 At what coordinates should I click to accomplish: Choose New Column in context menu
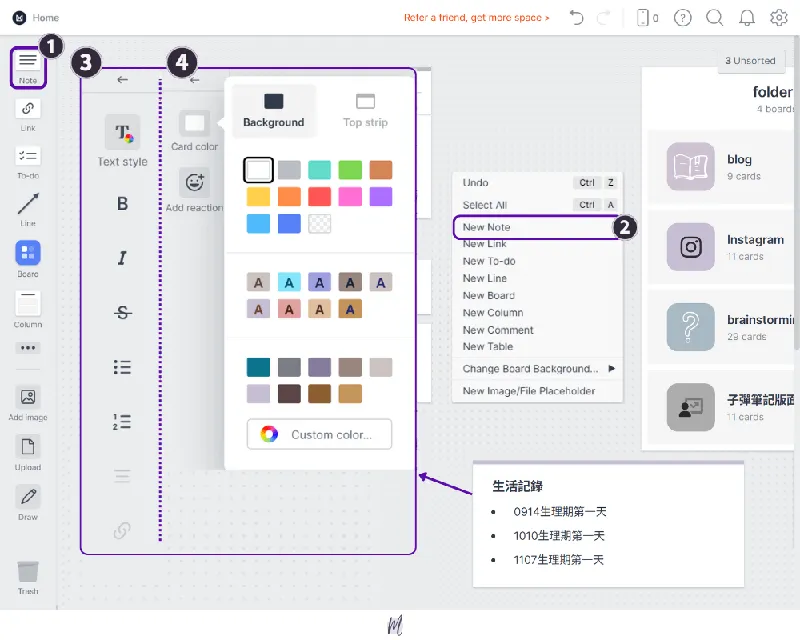[x=538, y=312]
